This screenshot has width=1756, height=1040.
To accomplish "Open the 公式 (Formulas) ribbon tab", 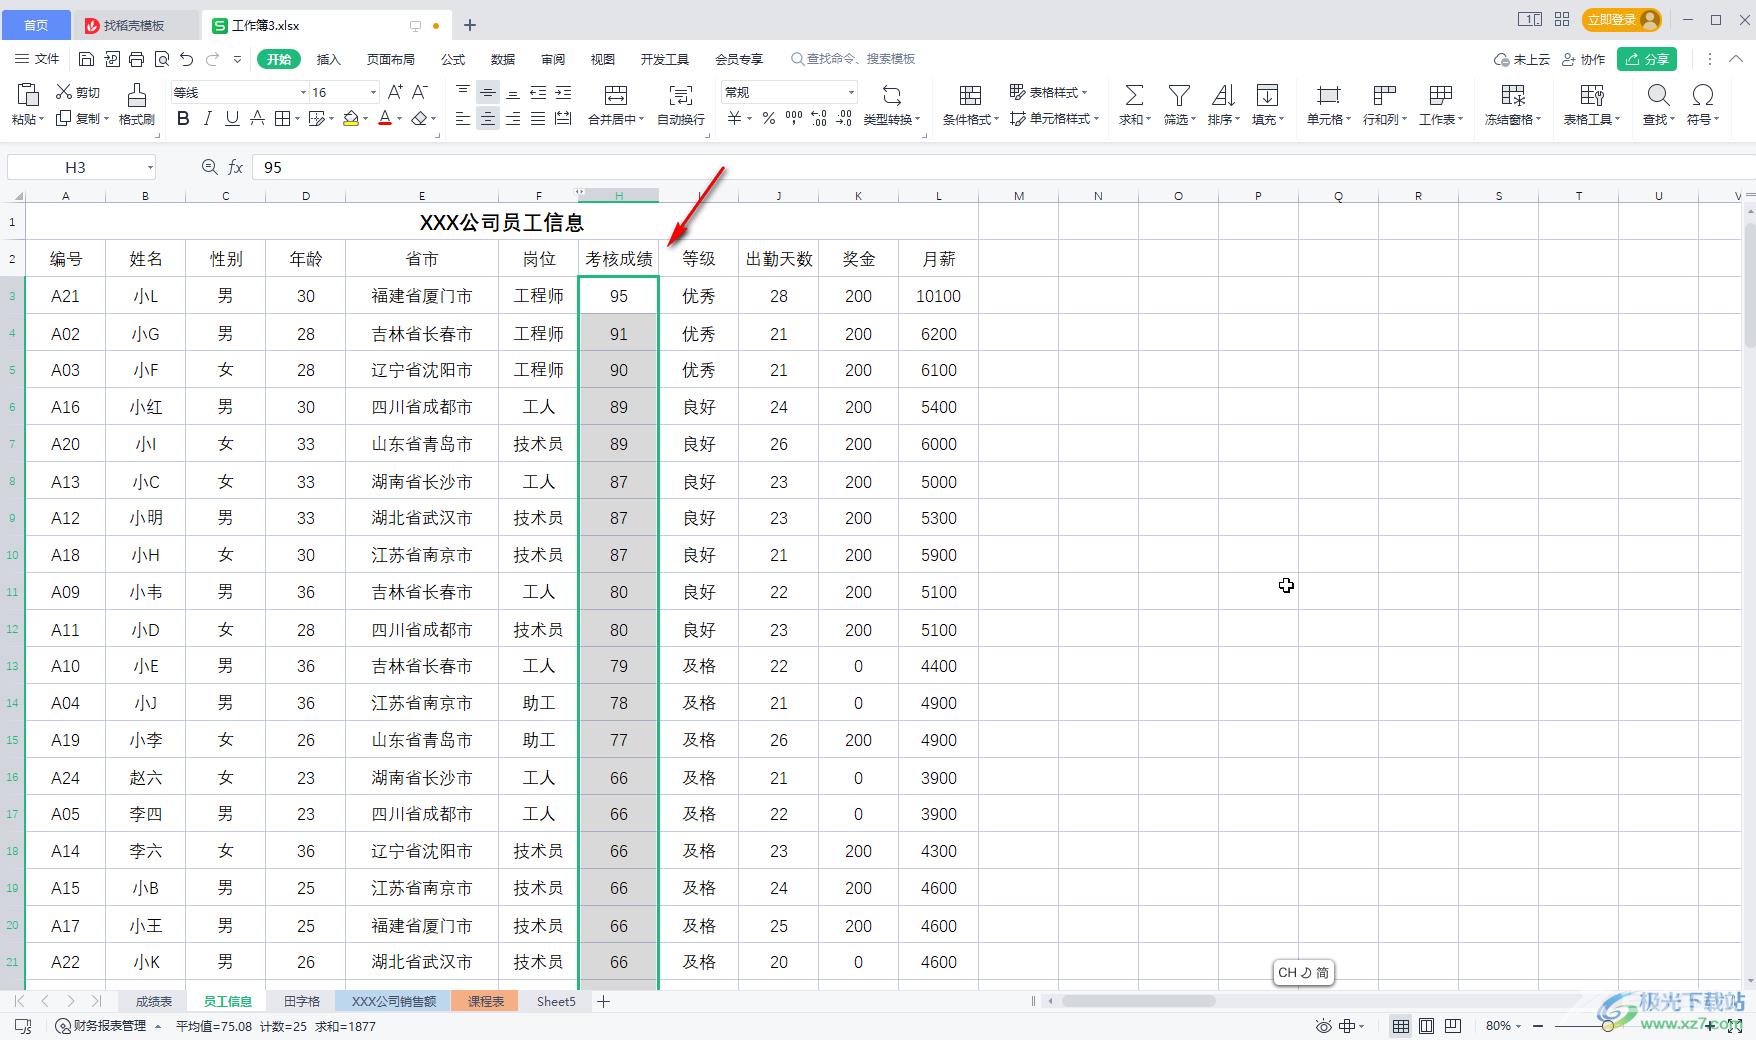I will [453, 59].
